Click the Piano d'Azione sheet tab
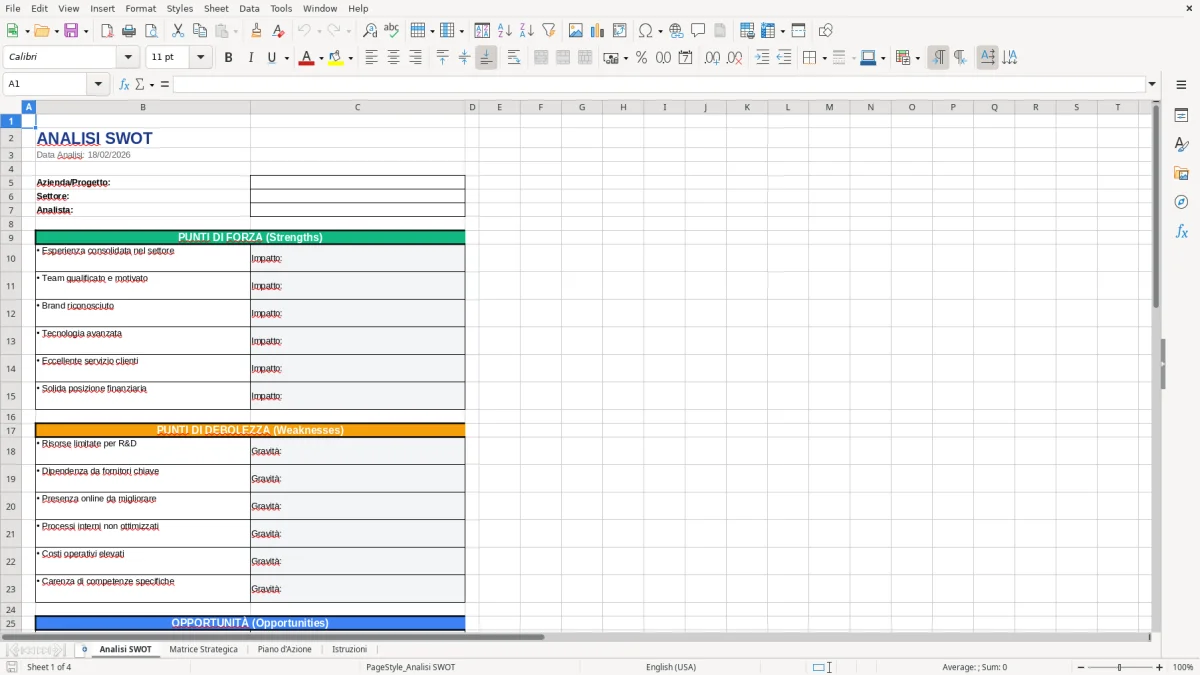 pos(283,648)
